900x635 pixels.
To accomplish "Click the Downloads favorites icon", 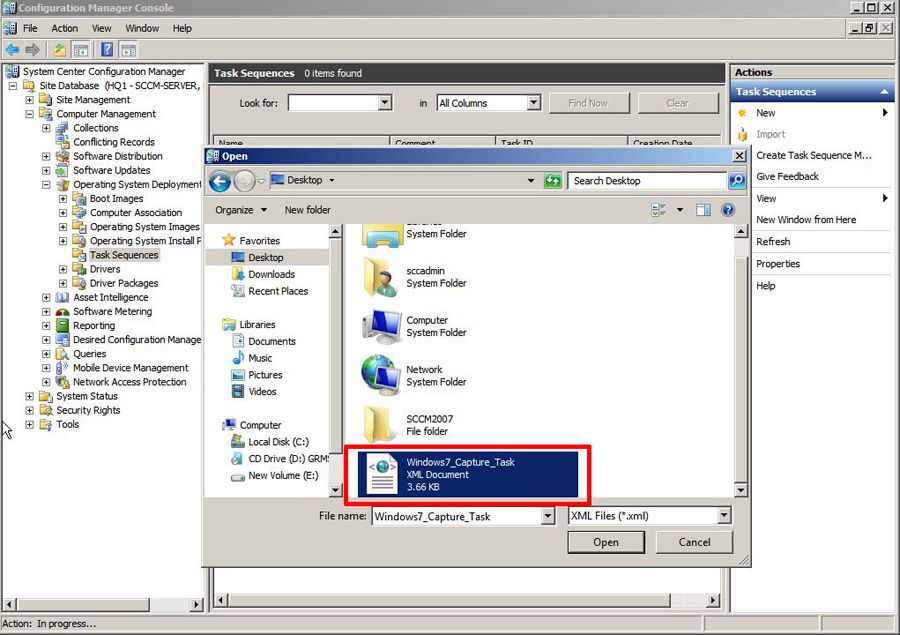I will click(237, 274).
